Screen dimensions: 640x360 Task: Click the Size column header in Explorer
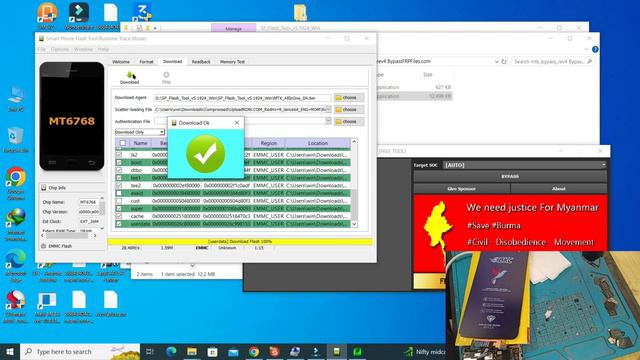pos(428,75)
